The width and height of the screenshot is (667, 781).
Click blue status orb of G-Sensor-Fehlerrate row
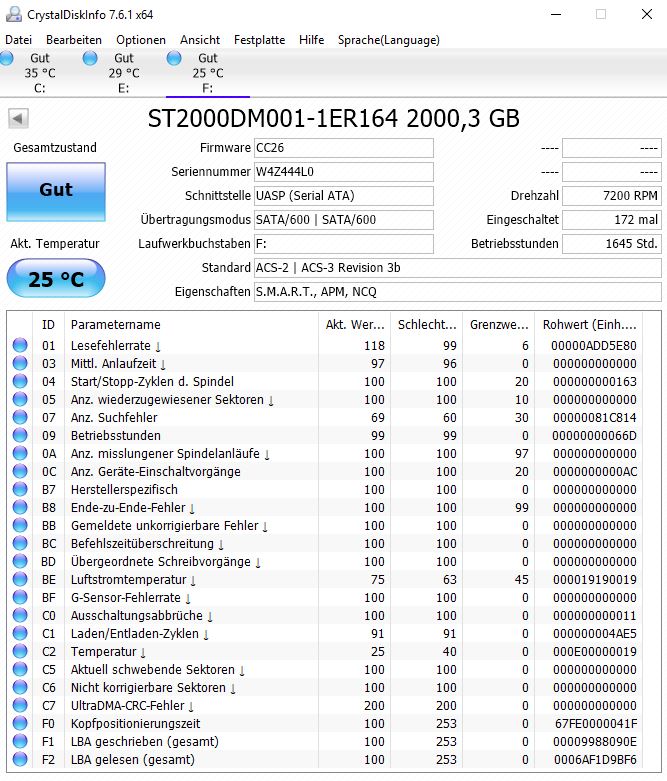tap(20, 597)
